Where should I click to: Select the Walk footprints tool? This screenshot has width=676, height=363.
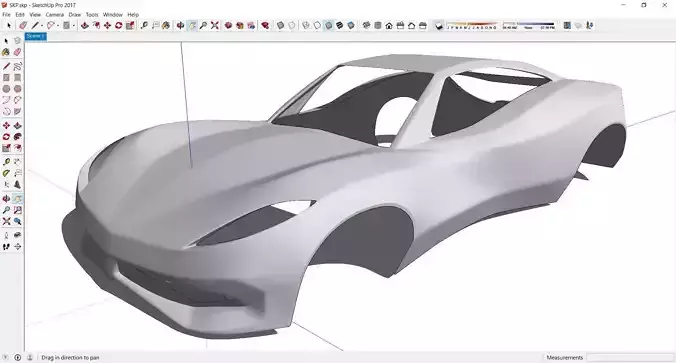(6, 247)
